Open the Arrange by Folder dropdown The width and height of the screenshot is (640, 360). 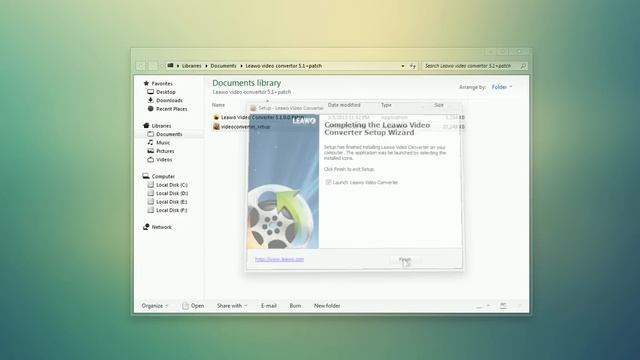[x=502, y=87]
